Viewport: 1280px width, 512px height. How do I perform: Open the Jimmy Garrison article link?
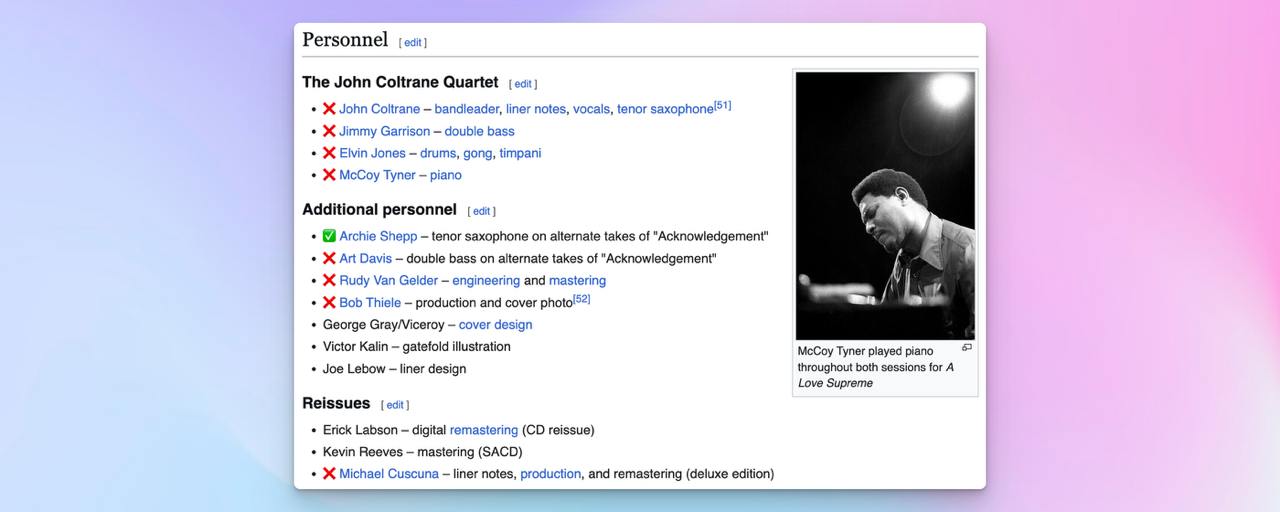(x=384, y=131)
